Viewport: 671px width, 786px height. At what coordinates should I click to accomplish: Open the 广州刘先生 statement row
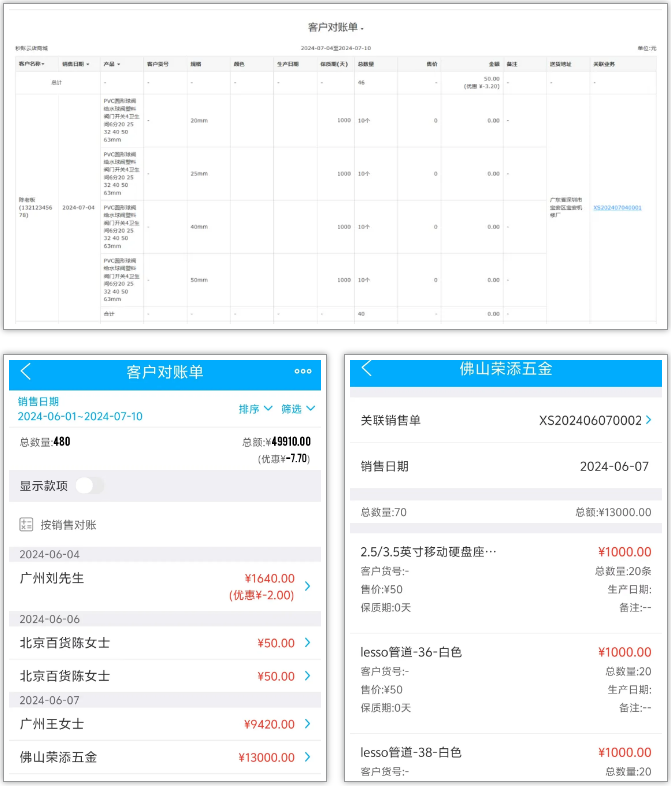tap(165, 586)
